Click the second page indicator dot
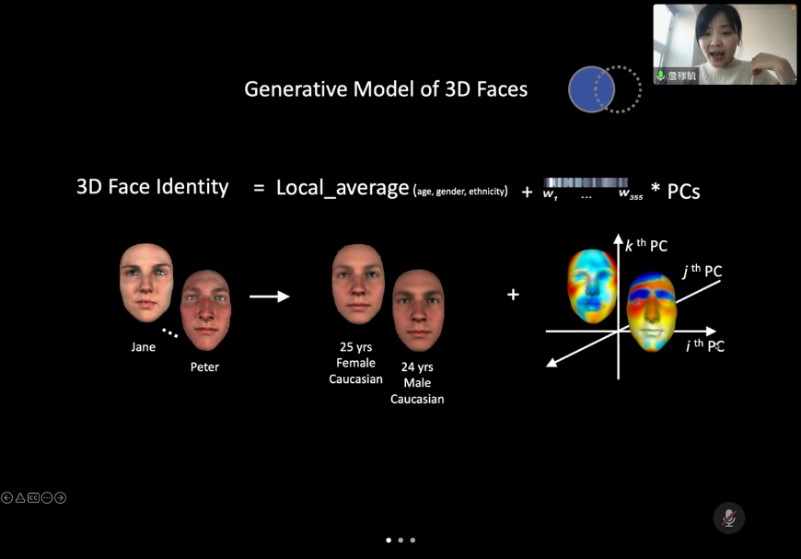 tap(401, 540)
